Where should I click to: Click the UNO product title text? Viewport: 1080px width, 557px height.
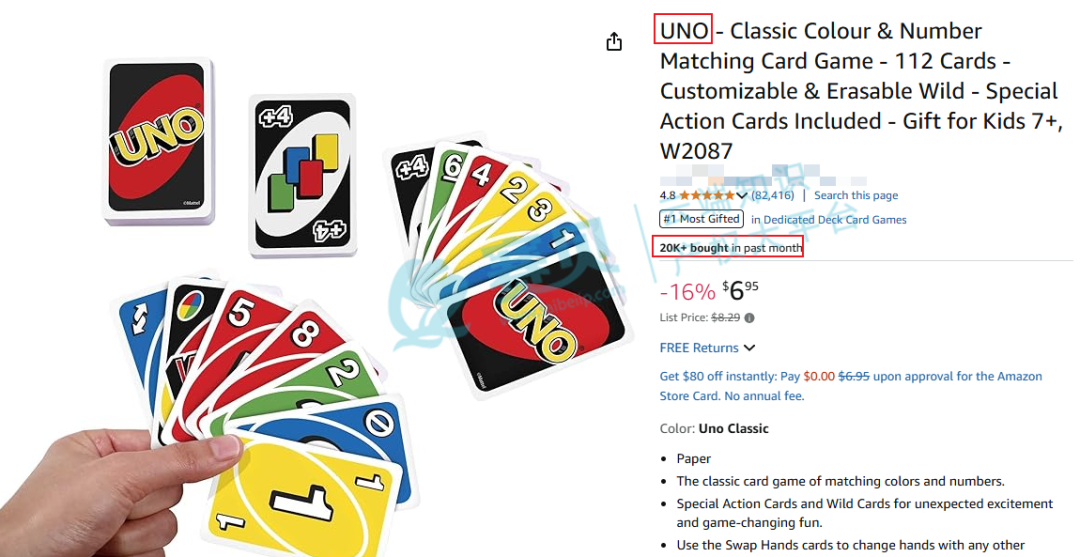[683, 31]
